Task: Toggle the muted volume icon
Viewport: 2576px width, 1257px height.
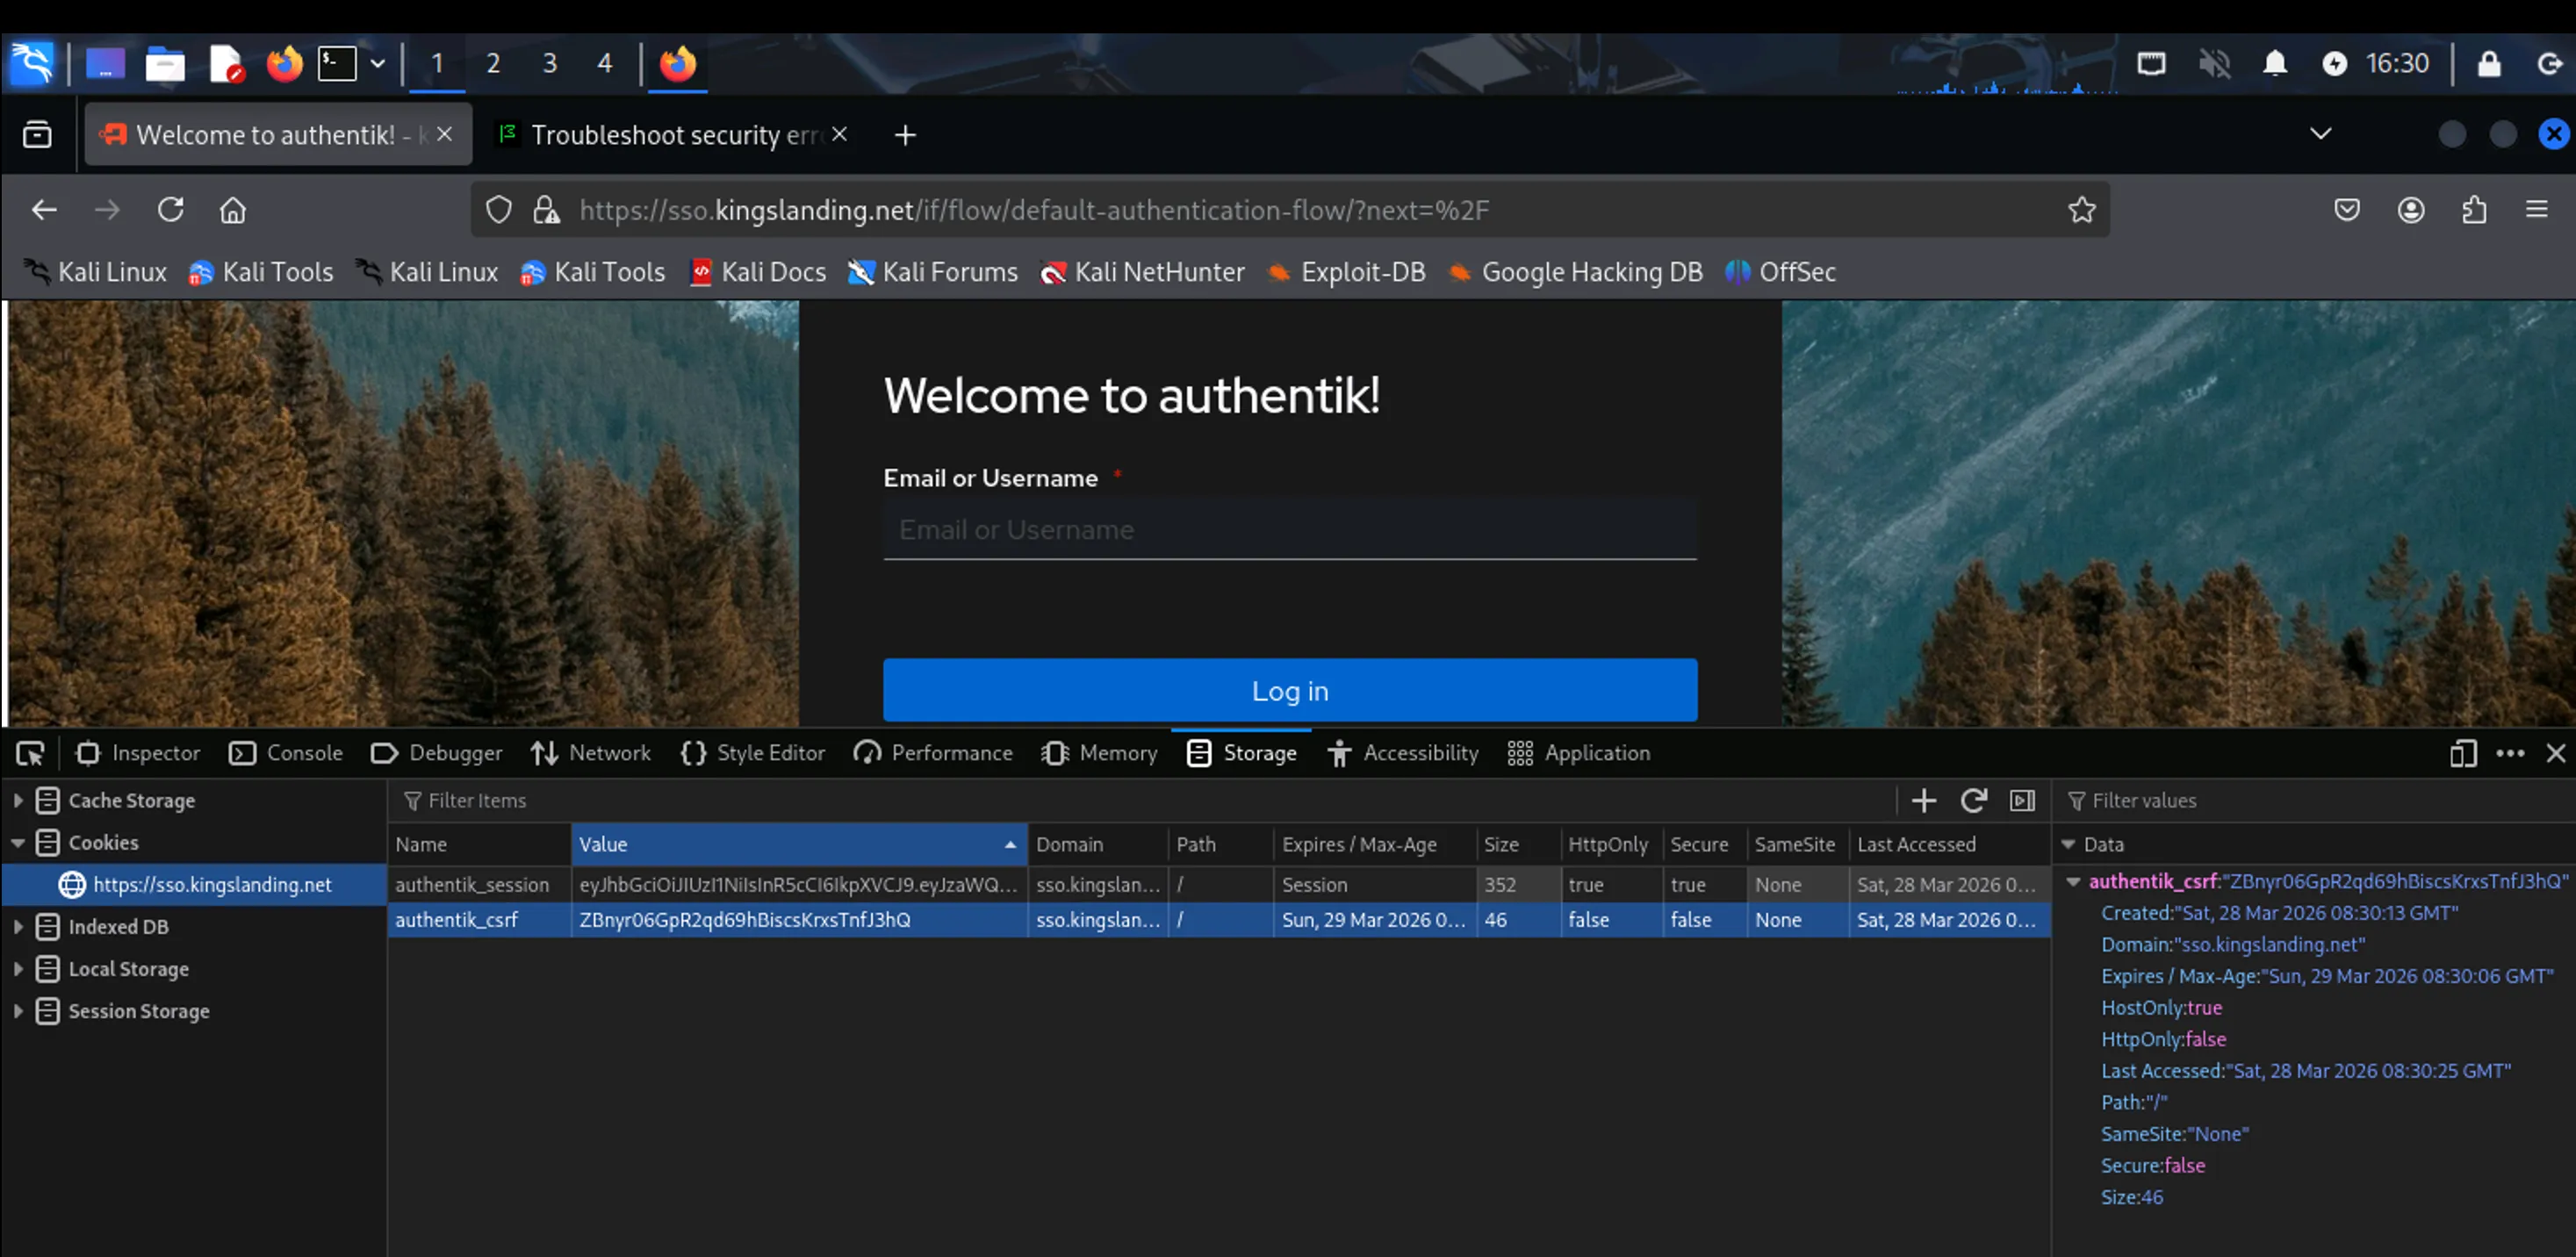Action: pos(2214,64)
